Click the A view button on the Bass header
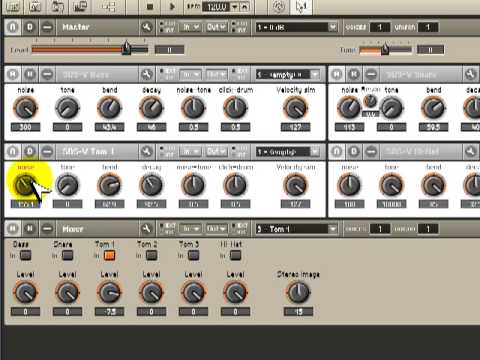Viewport: 480px width, 360px height. [13, 74]
